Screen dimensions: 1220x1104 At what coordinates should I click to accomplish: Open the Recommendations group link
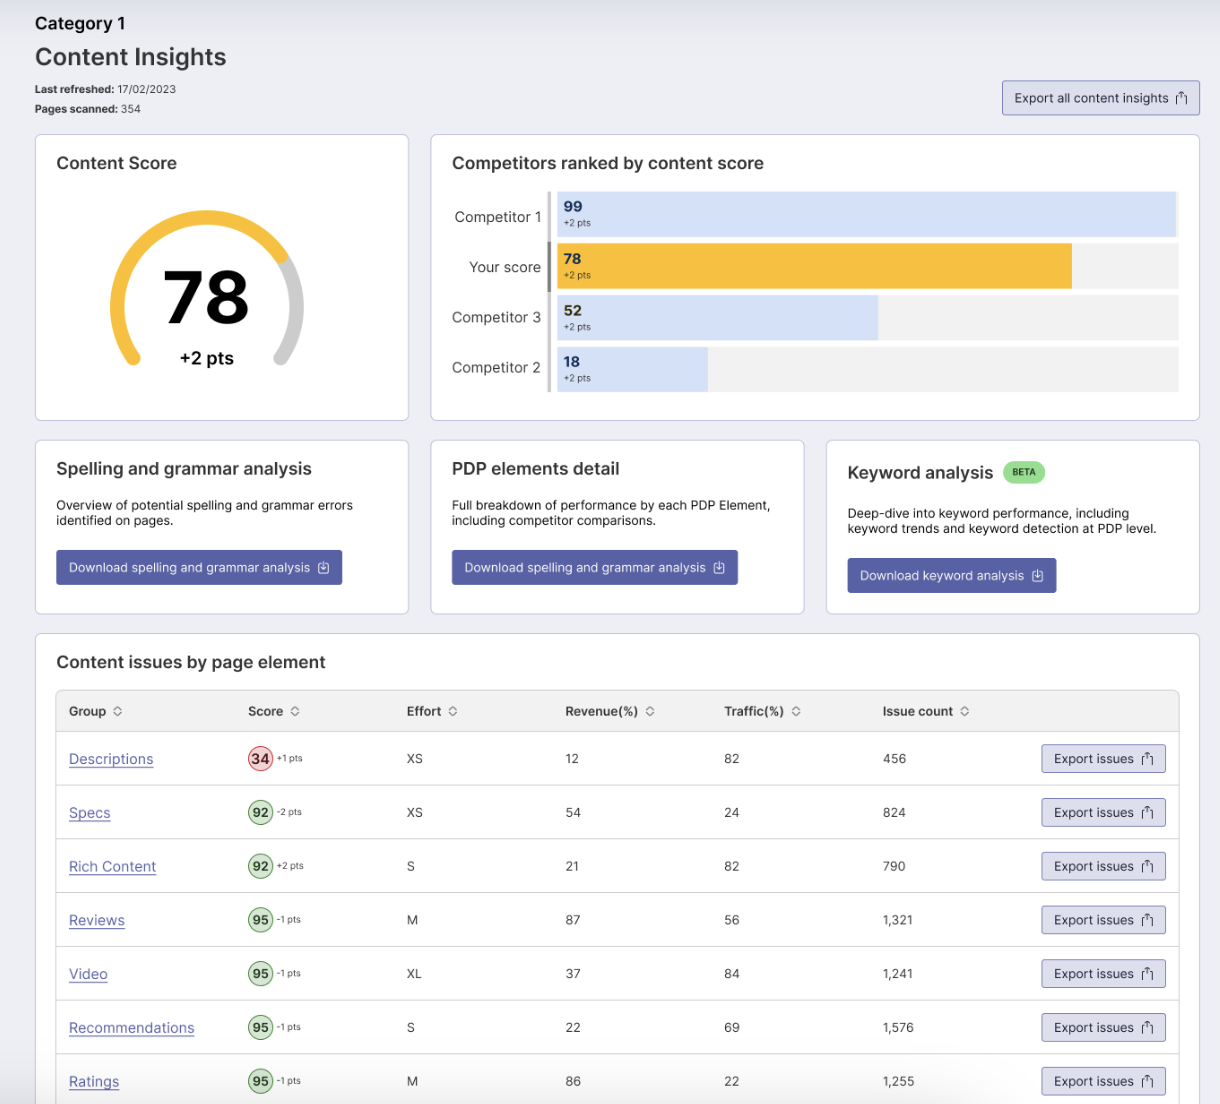tap(131, 1028)
